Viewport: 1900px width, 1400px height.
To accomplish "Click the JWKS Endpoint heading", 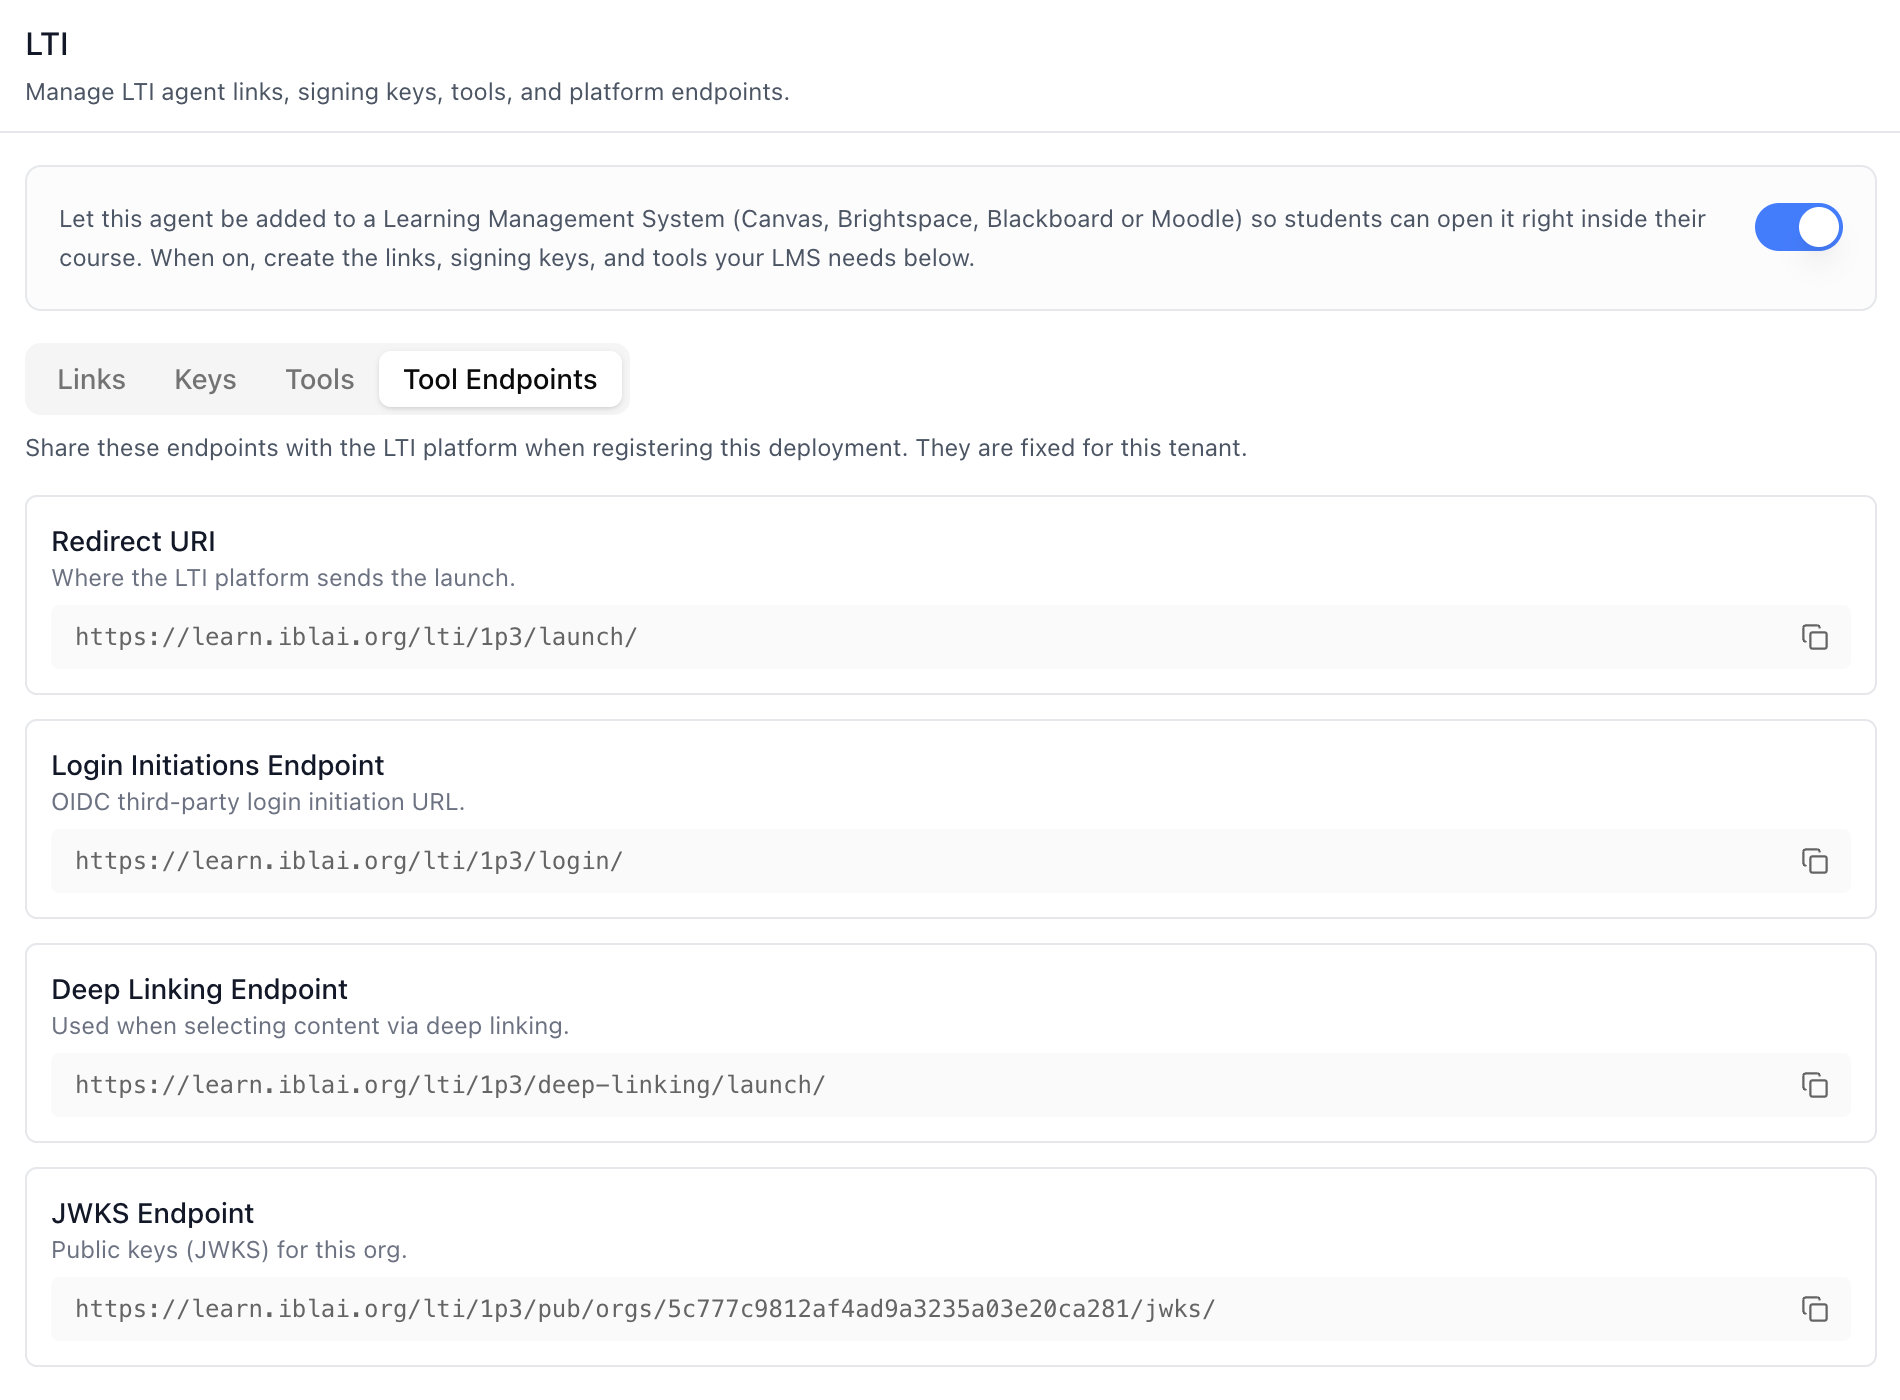I will (x=152, y=1213).
